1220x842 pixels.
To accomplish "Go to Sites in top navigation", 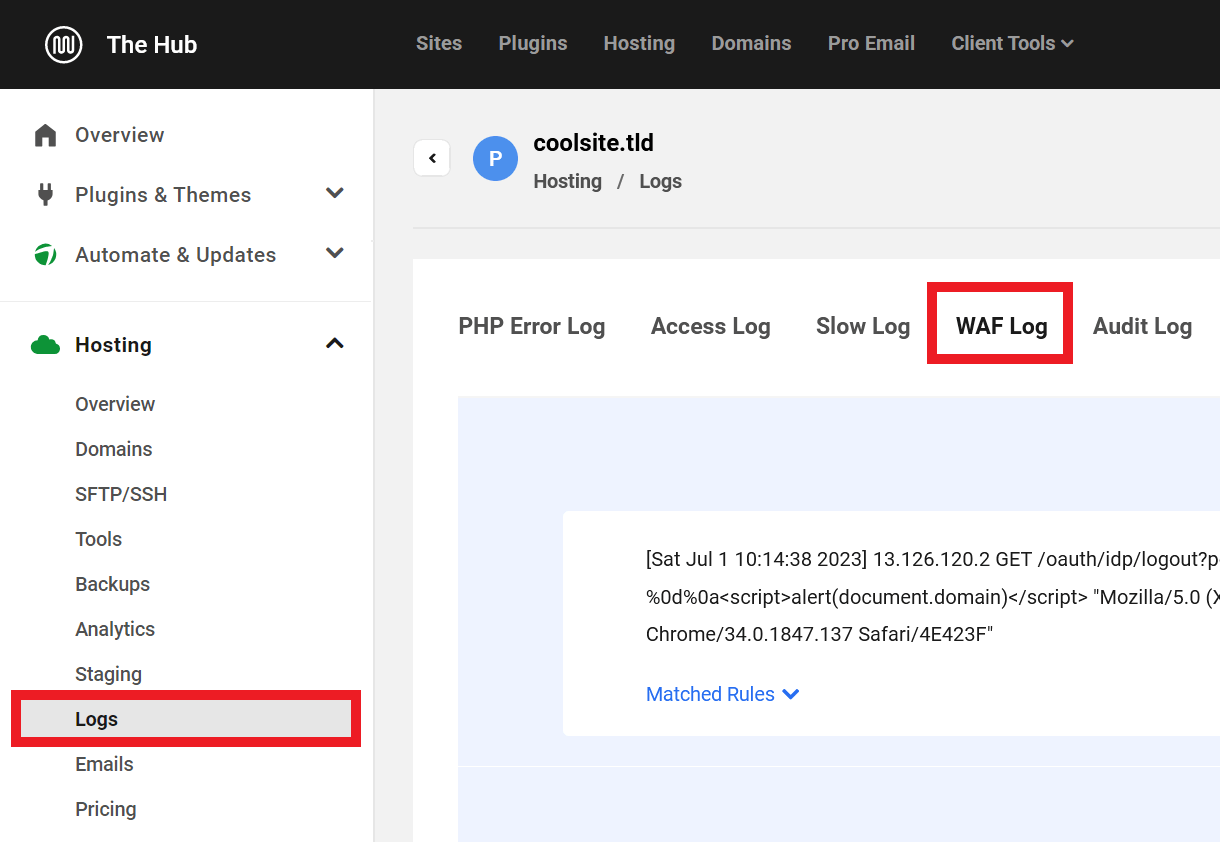I will tap(439, 43).
